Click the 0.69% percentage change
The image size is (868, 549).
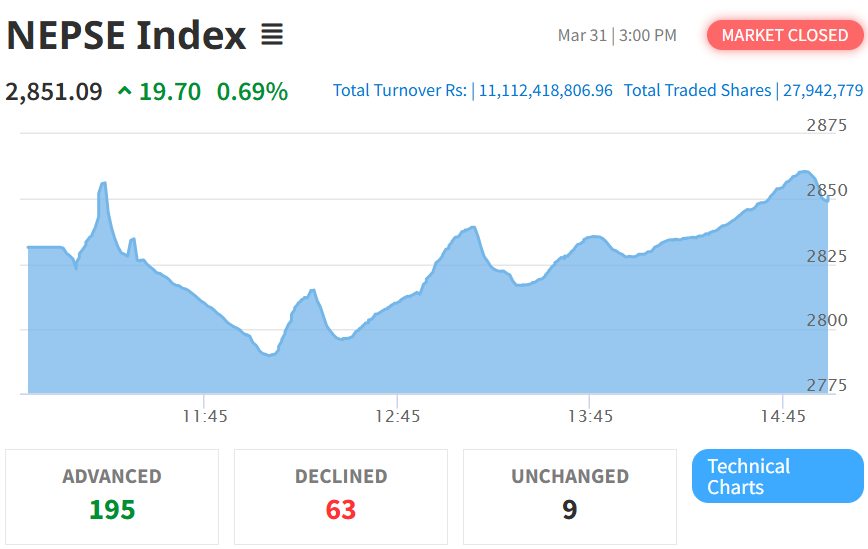point(252,92)
